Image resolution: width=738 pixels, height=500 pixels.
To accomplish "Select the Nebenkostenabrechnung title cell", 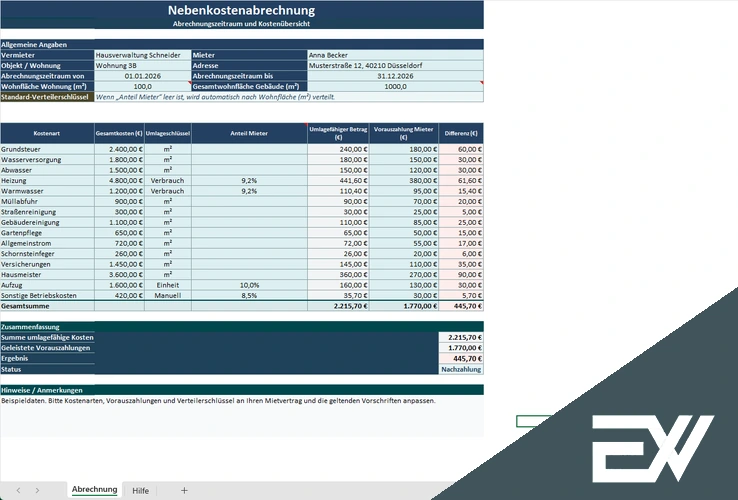I will (x=242, y=10).
